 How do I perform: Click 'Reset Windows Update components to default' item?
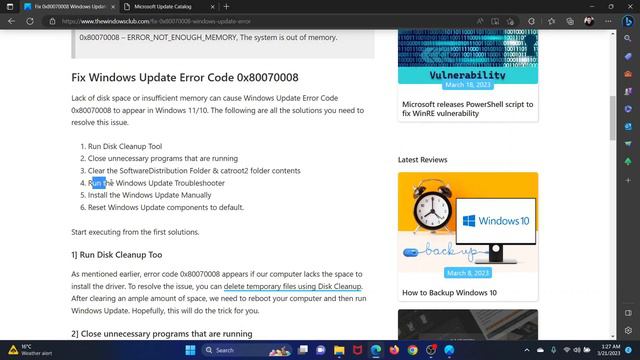tap(166, 207)
